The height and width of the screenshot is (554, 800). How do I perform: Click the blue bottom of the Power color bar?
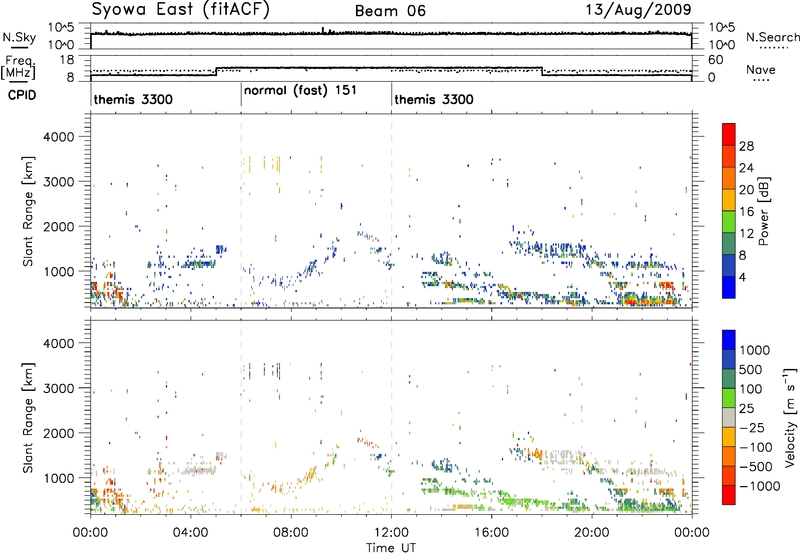pos(729,287)
